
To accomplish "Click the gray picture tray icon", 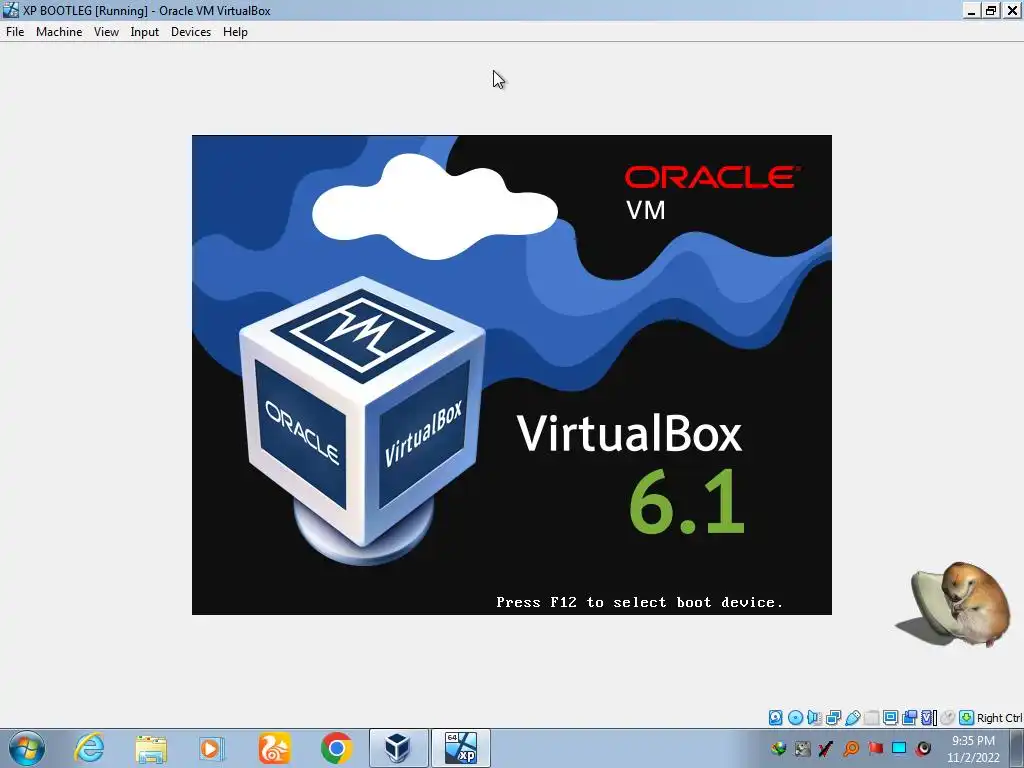I will tap(803, 748).
